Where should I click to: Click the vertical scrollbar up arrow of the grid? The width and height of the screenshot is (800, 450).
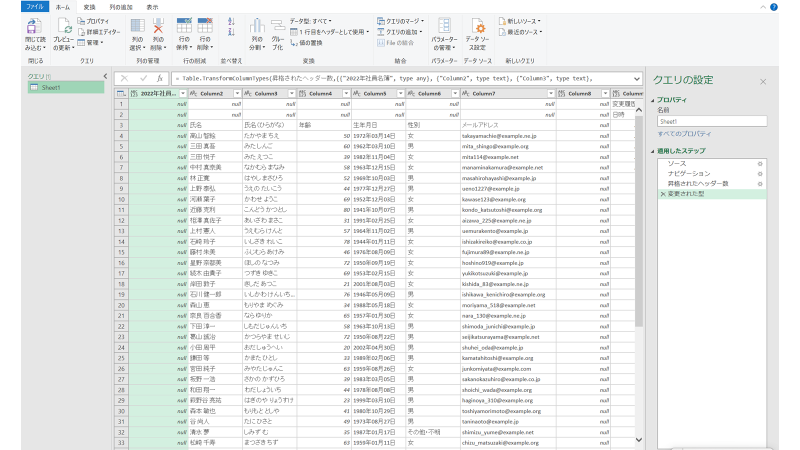click(x=639, y=110)
